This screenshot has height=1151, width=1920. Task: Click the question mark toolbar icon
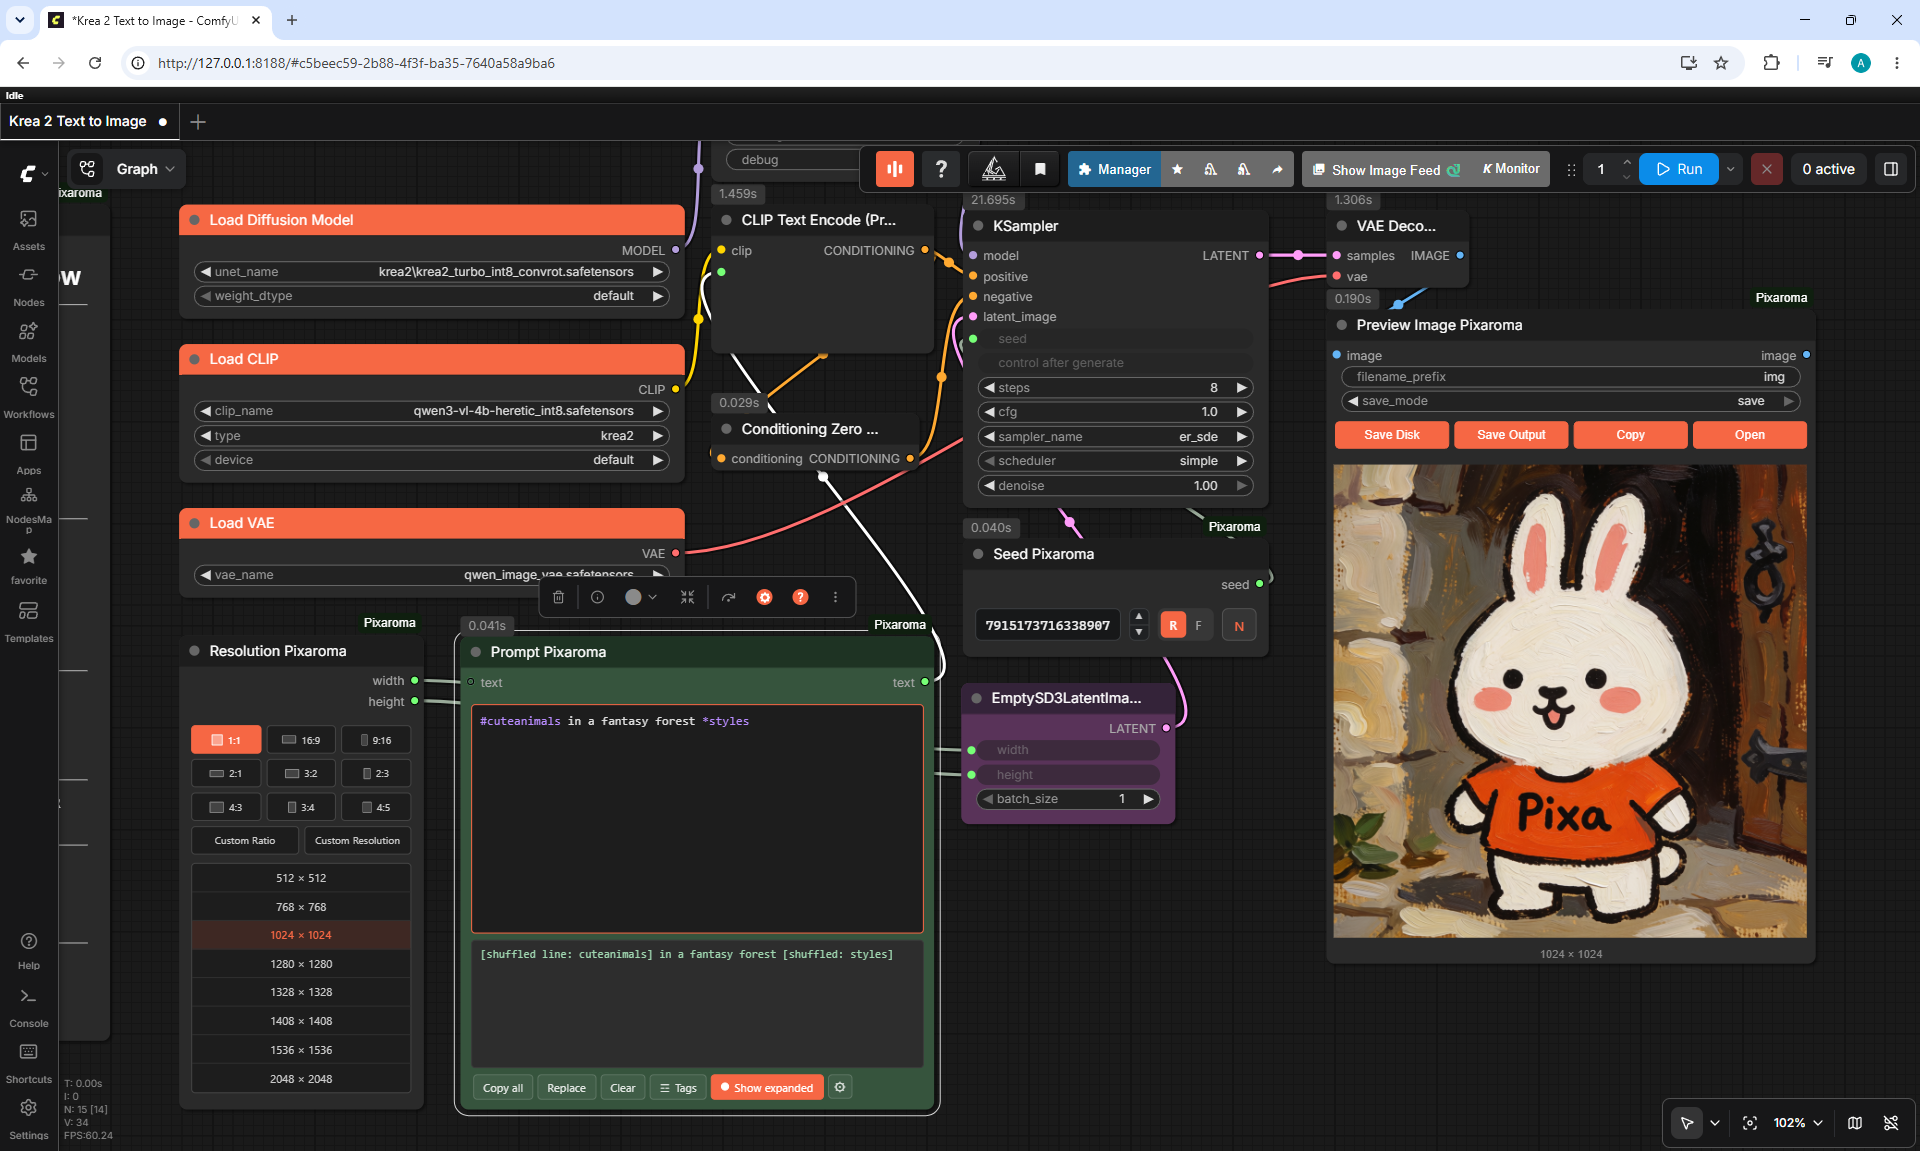pyautogui.click(x=941, y=169)
